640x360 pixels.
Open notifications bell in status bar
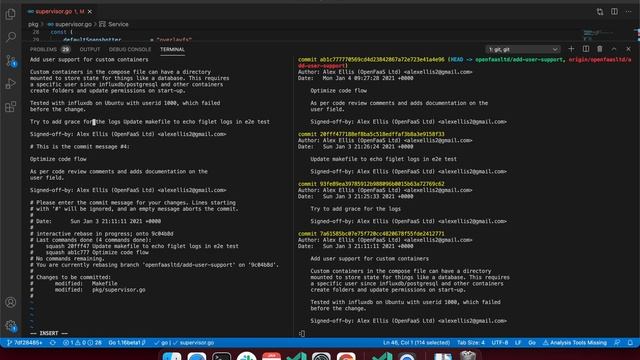630,342
